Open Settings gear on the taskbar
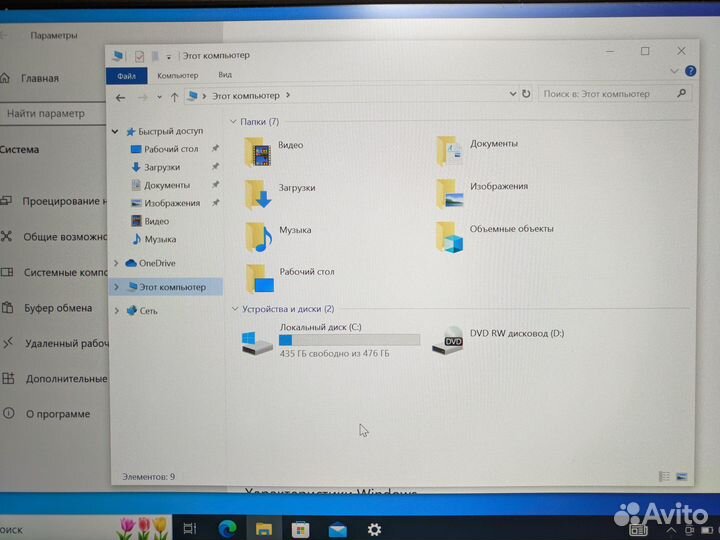The height and width of the screenshot is (540, 720). 374,529
